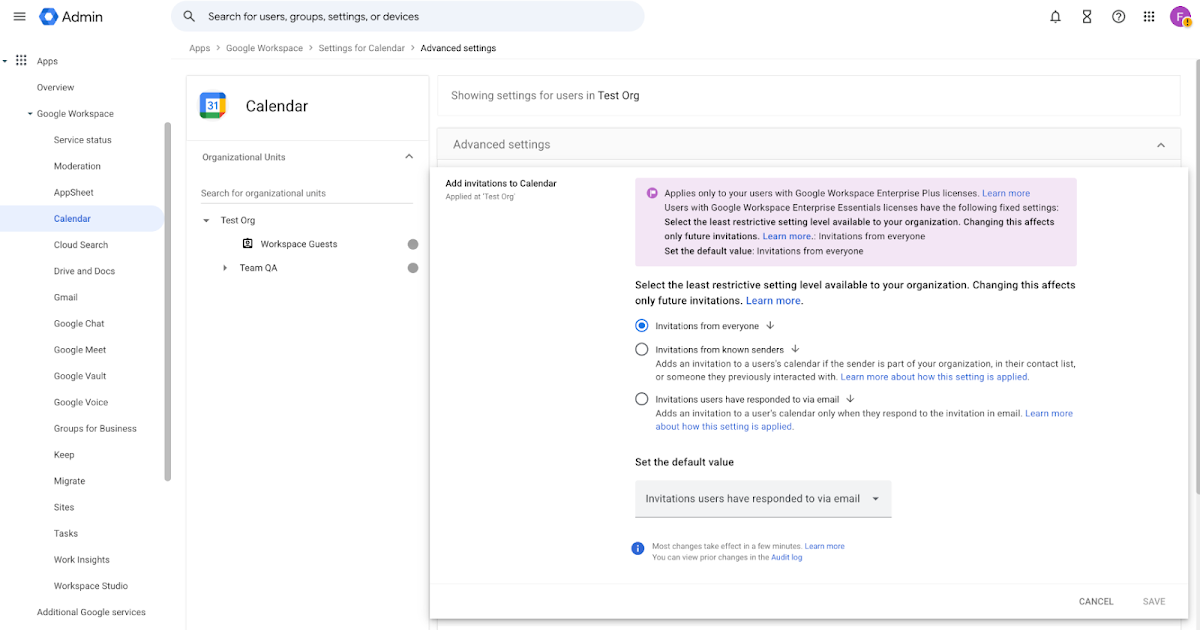The height and width of the screenshot is (630, 1200).
Task: Click the arrow beside Invitations from everyone
Action: [x=770, y=326]
